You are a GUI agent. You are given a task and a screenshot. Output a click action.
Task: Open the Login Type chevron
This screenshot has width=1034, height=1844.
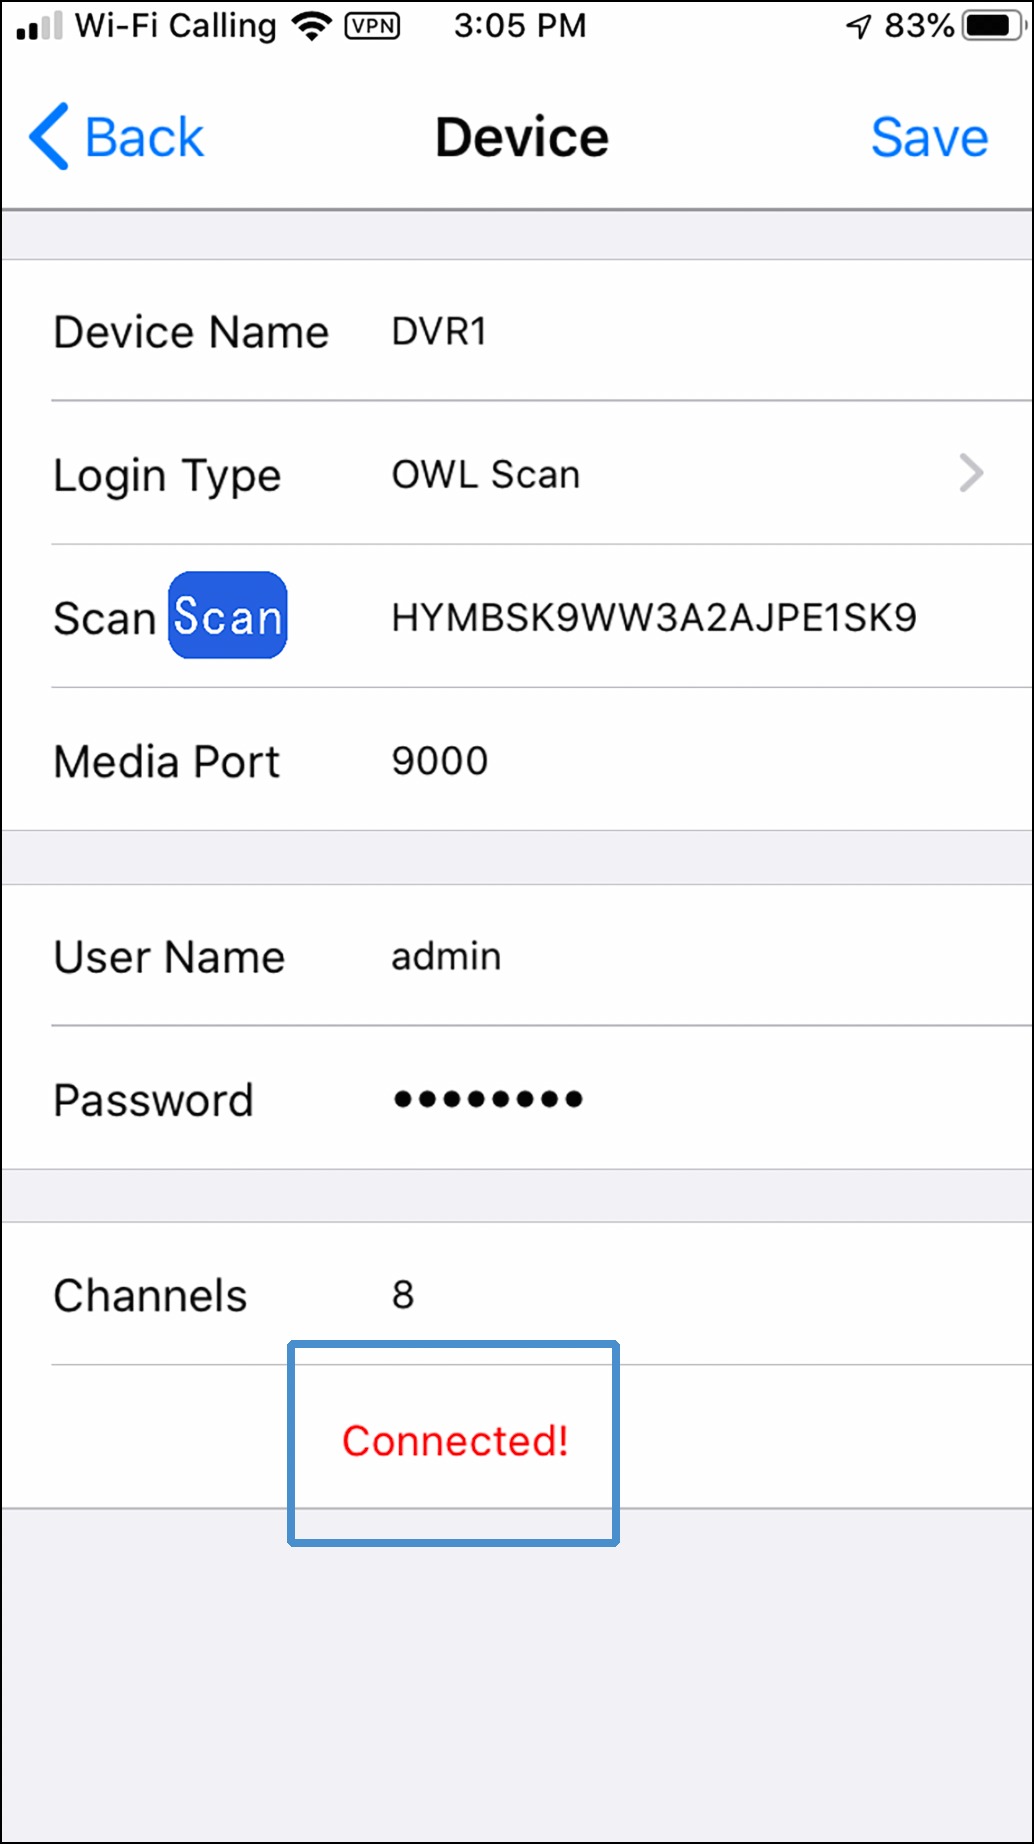(x=971, y=473)
